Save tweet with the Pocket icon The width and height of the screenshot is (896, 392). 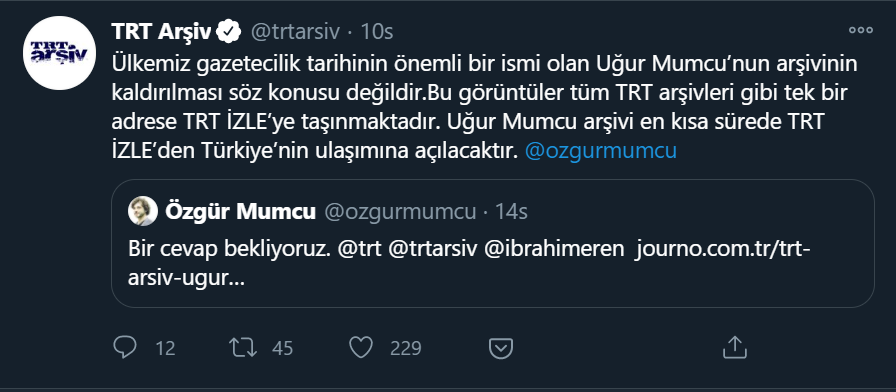(501, 348)
